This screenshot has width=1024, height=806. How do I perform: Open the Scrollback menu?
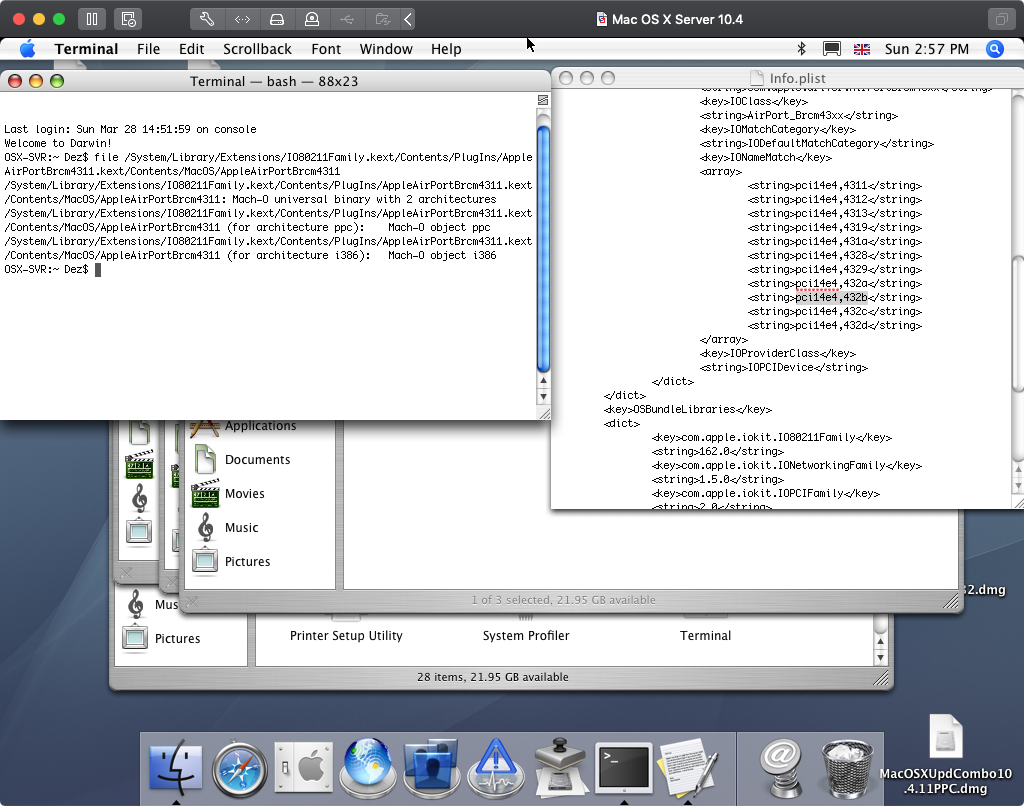(x=257, y=49)
